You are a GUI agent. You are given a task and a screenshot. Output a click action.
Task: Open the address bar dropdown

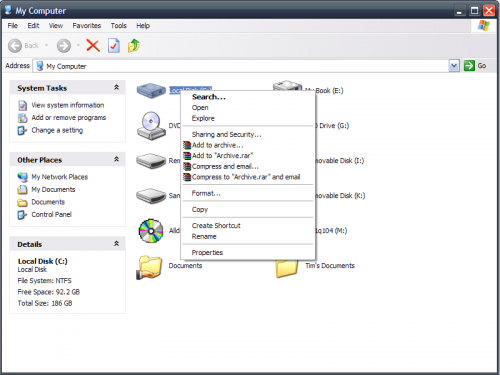(454, 66)
